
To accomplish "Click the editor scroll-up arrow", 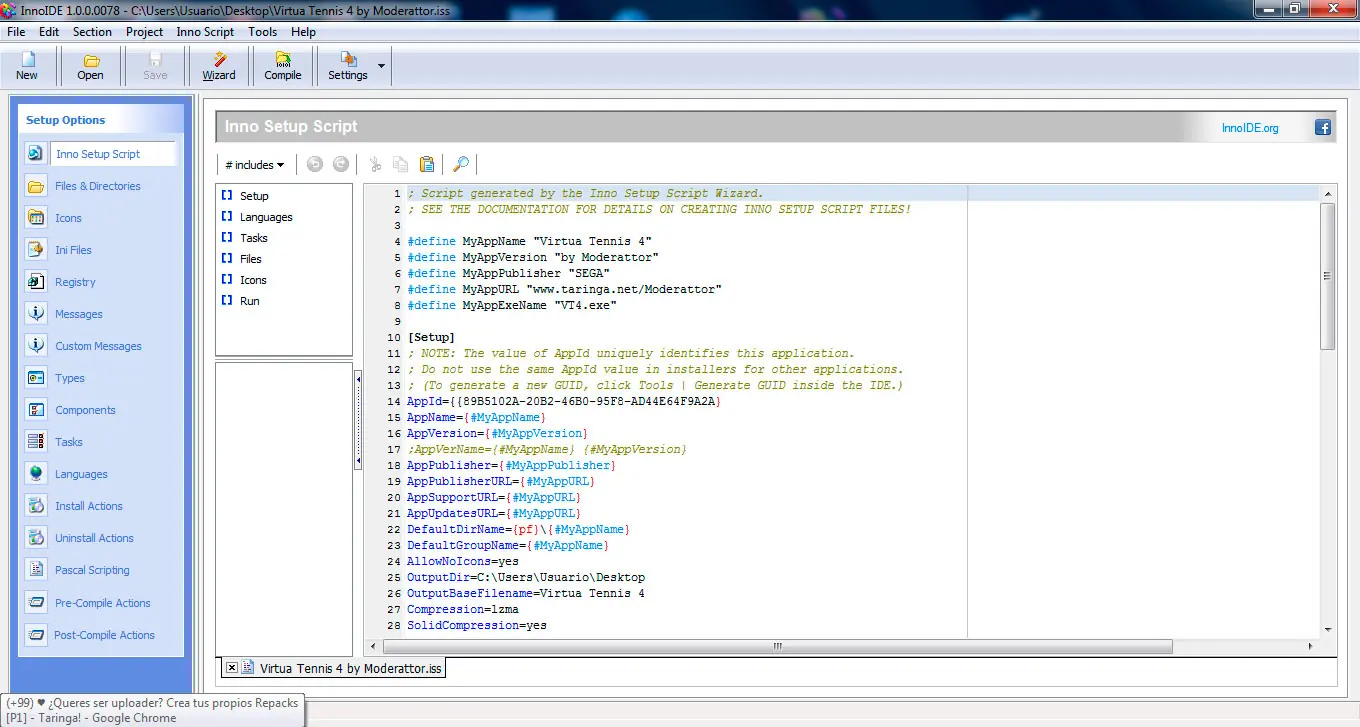I will [1328, 193].
